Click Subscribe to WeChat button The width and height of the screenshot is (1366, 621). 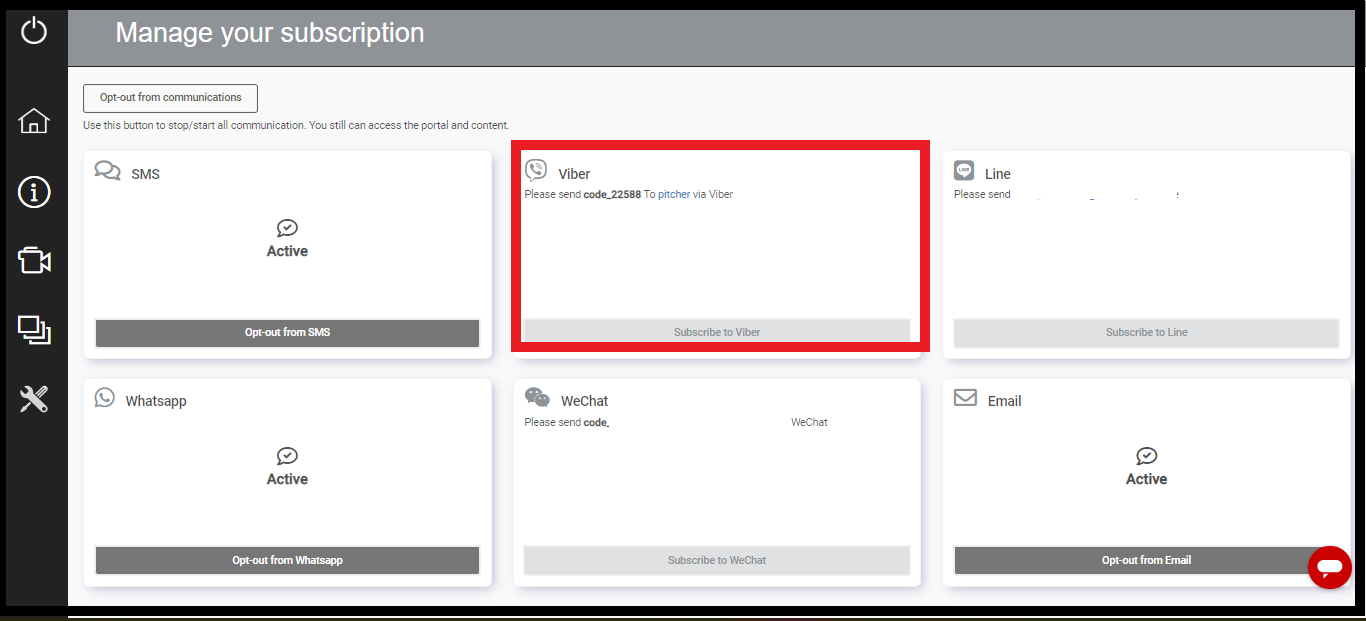(716, 560)
